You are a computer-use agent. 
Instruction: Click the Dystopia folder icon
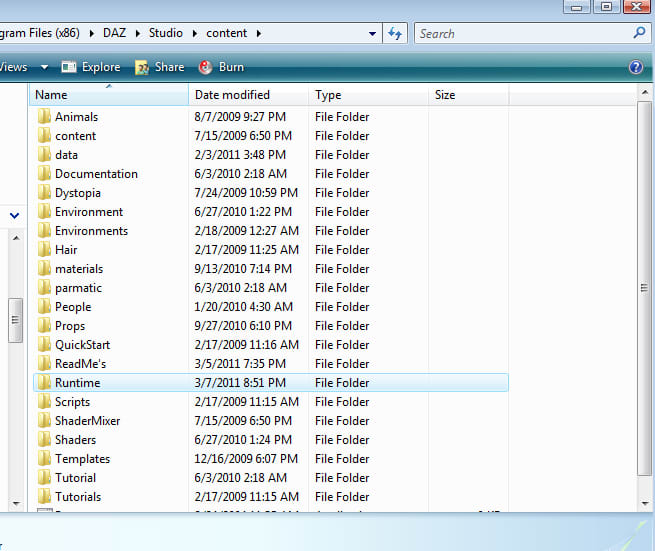[x=44, y=193]
